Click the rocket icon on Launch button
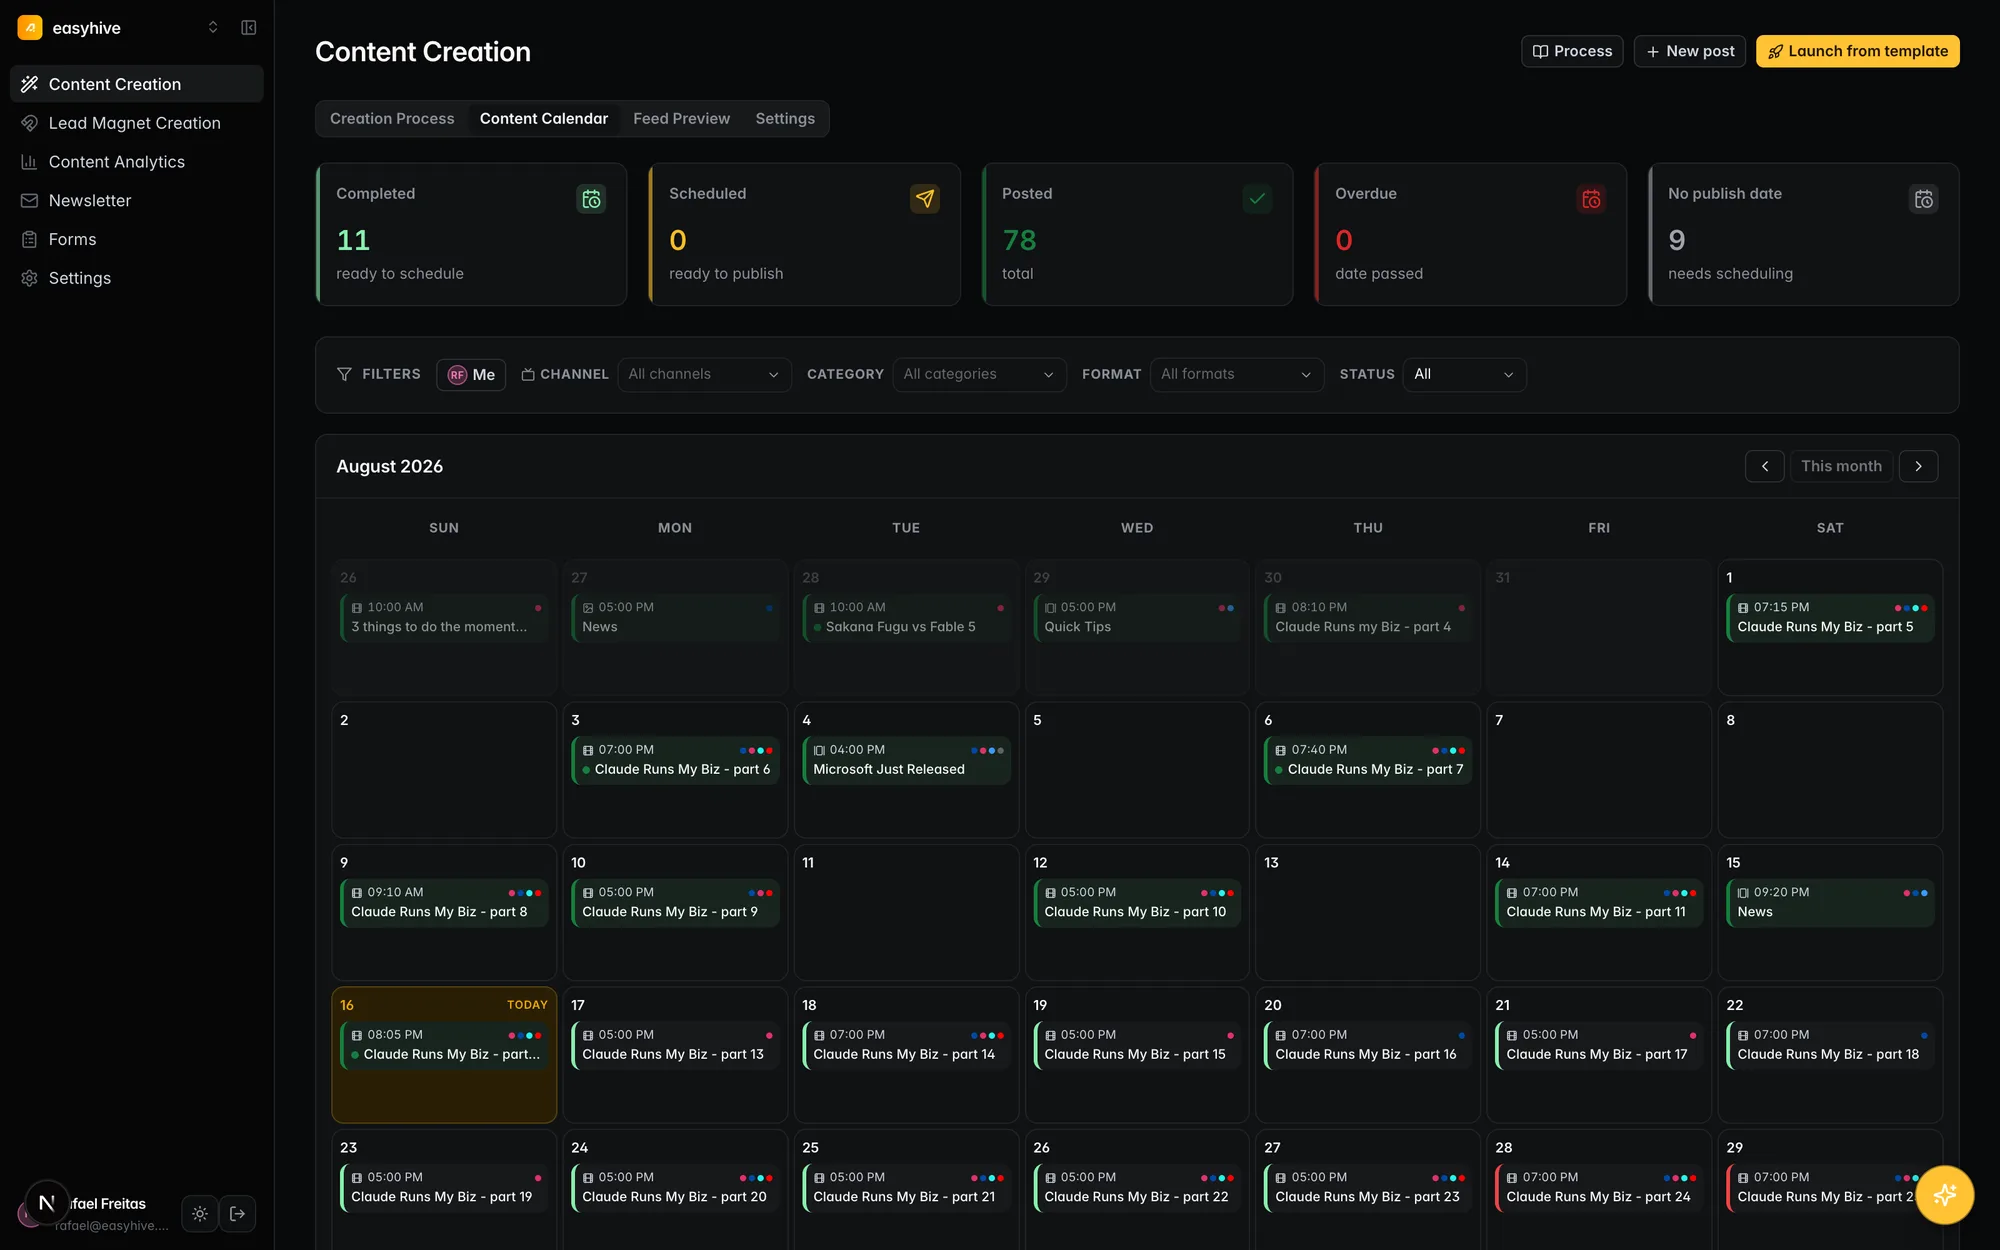The width and height of the screenshot is (2000, 1250). [x=1775, y=51]
